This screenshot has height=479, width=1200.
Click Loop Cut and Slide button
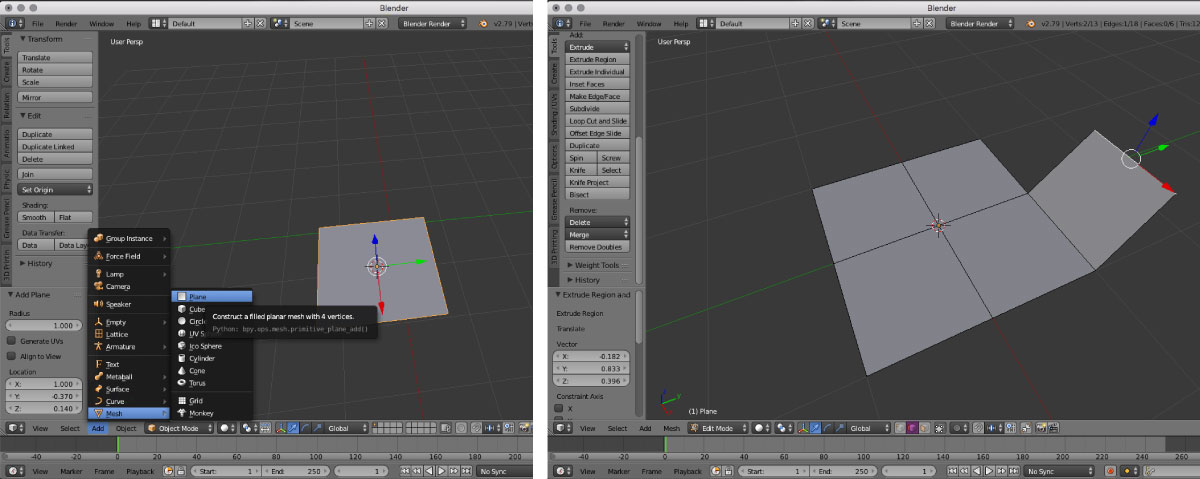click(598, 121)
